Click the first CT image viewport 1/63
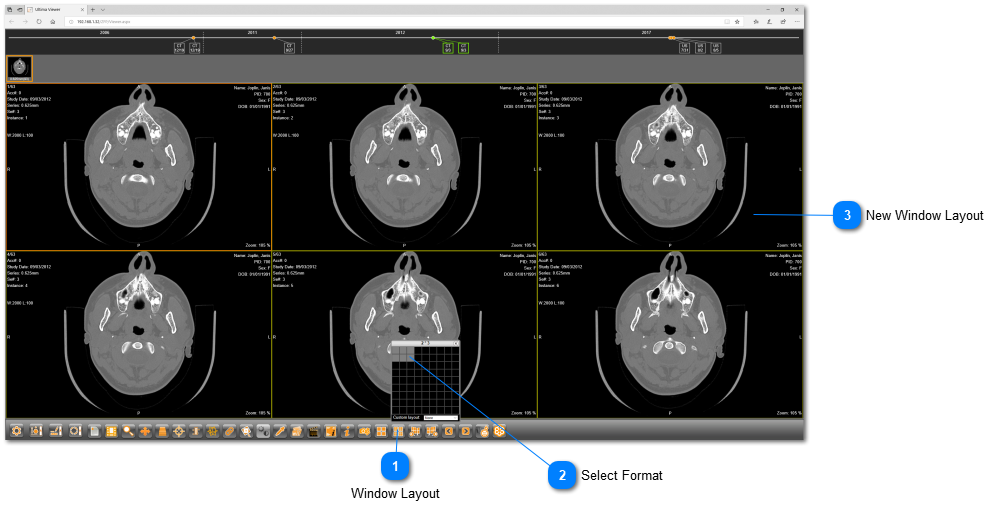The height and width of the screenshot is (517, 1000). coord(138,166)
